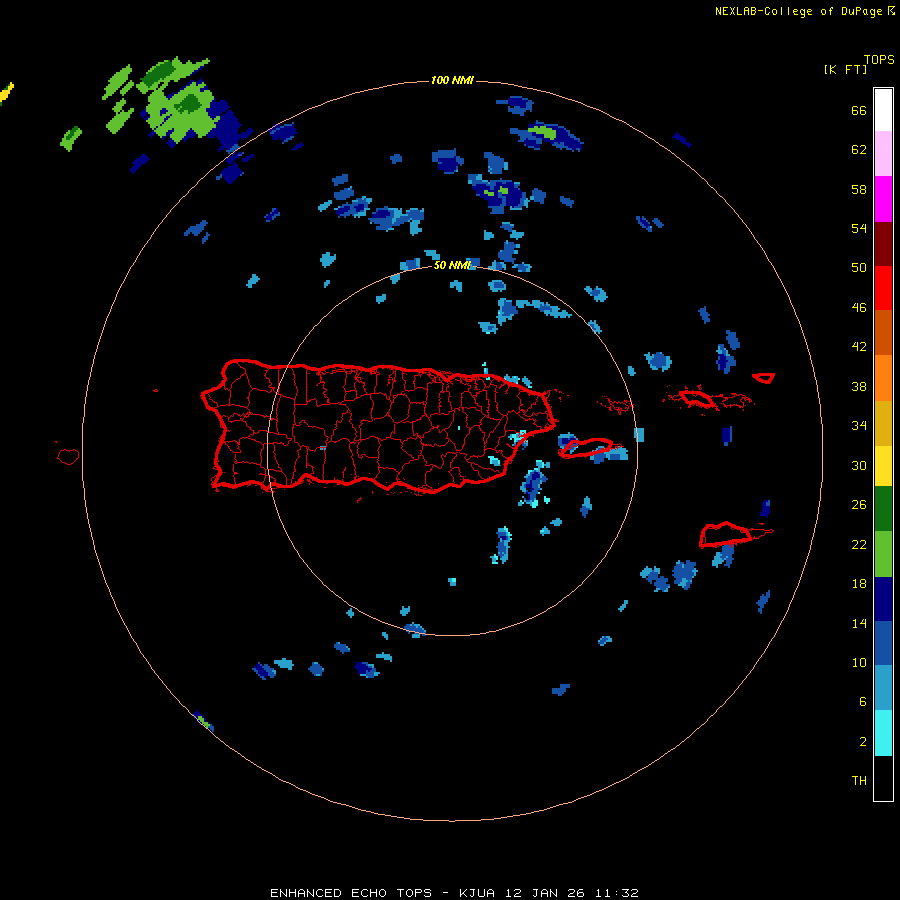This screenshot has width=900, height=900.
Task: Click the yellow echo at far upper-left edge
Action: 6,93
